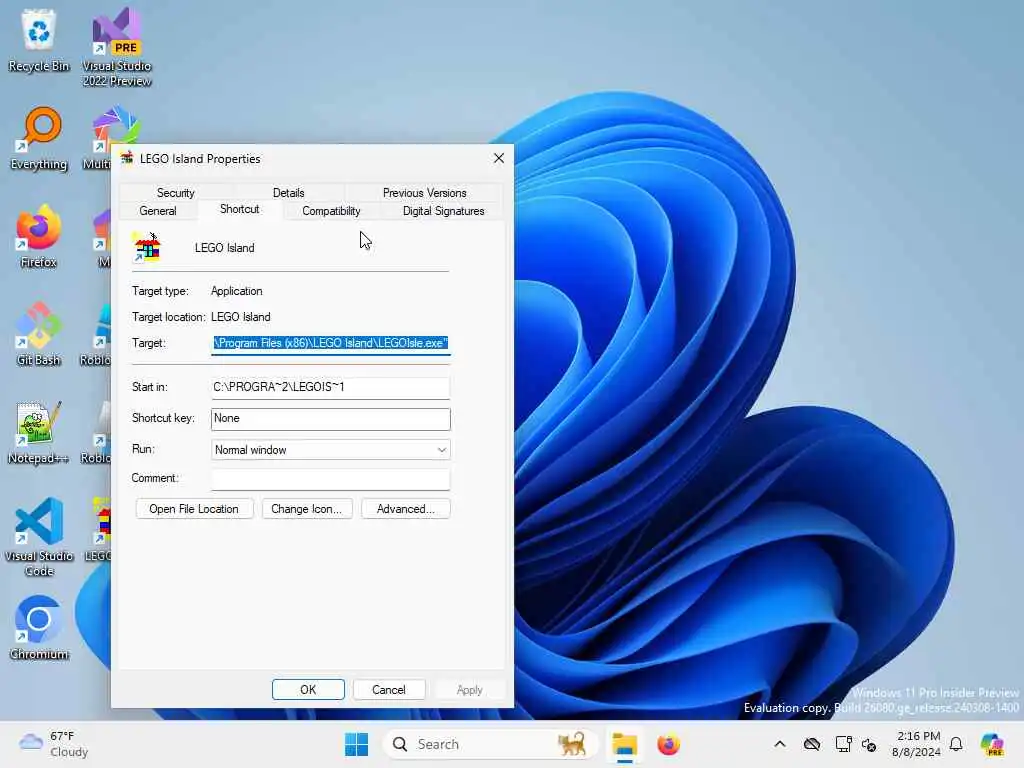The width and height of the screenshot is (1024, 768).
Task: Select the Git Bash desktop icon
Action: click(39, 334)
